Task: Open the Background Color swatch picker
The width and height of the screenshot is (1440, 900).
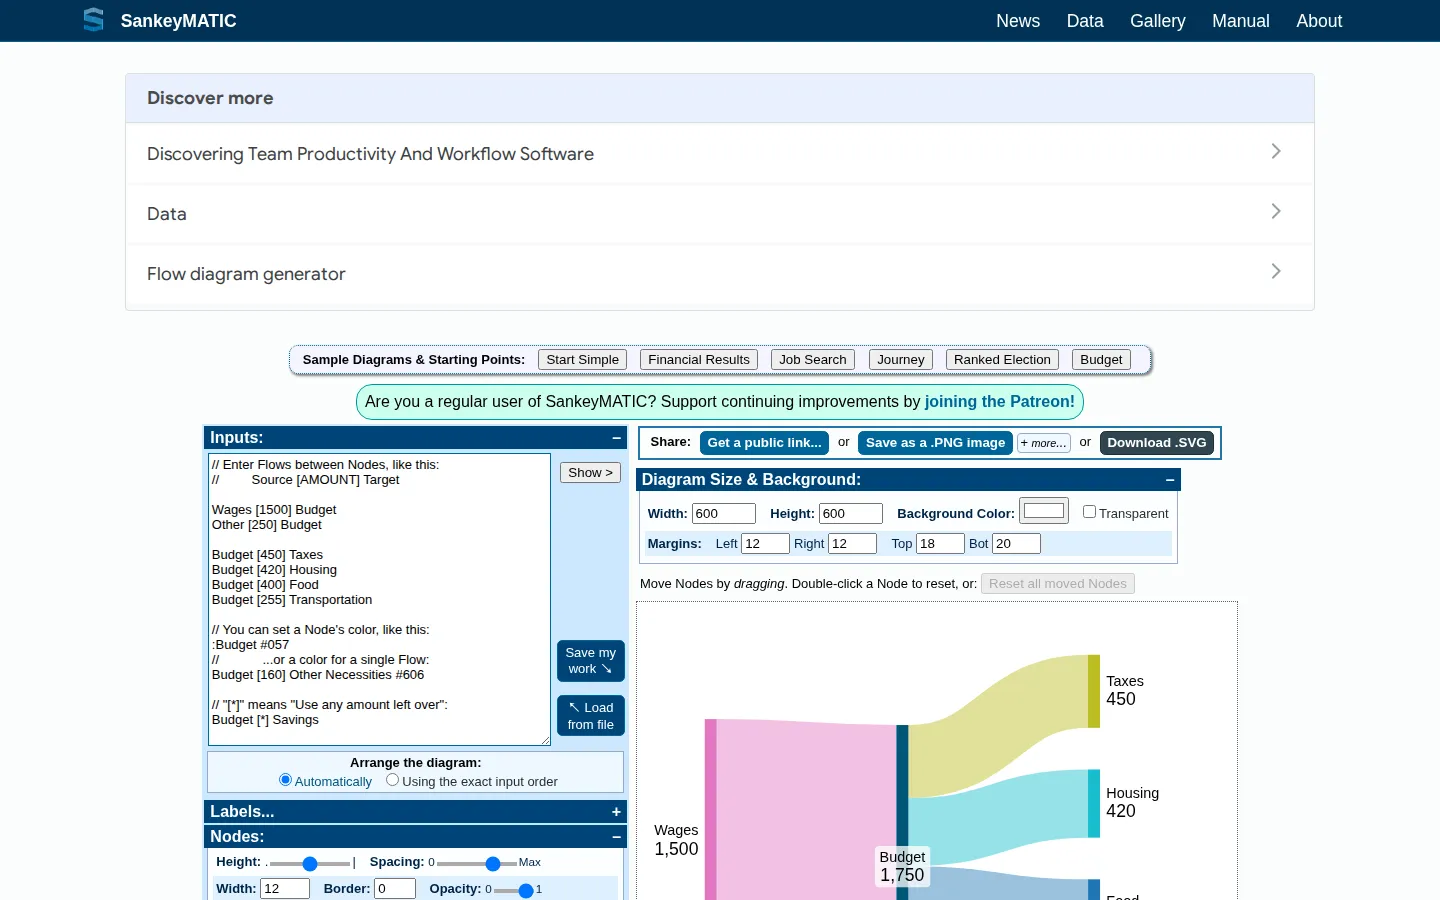Action: [1044, 511]
